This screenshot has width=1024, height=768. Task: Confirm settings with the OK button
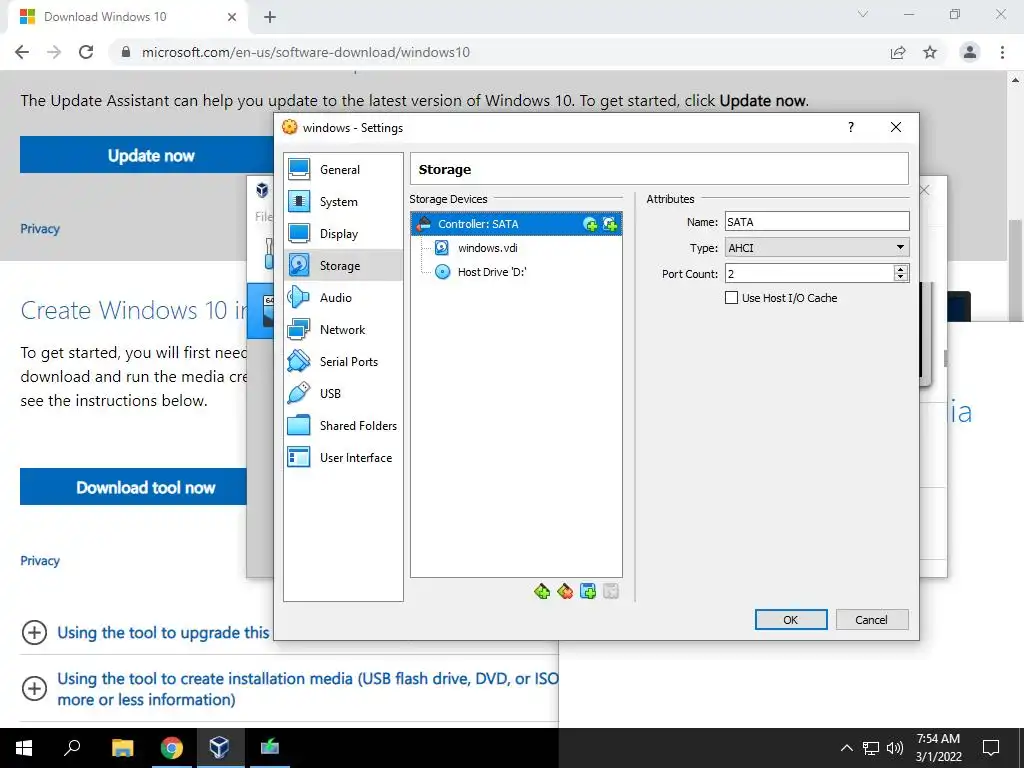coord(791,620)
